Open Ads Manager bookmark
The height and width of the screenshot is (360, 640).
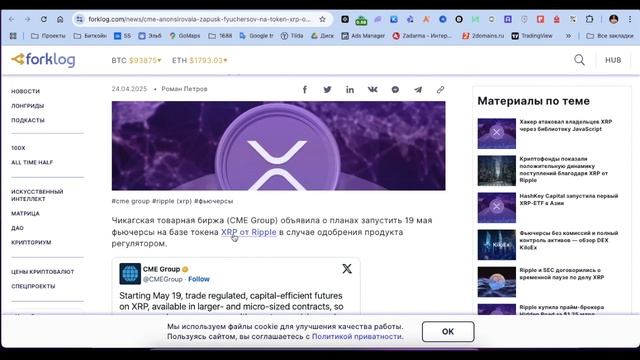pyautogui.click(x=363, y=36)
